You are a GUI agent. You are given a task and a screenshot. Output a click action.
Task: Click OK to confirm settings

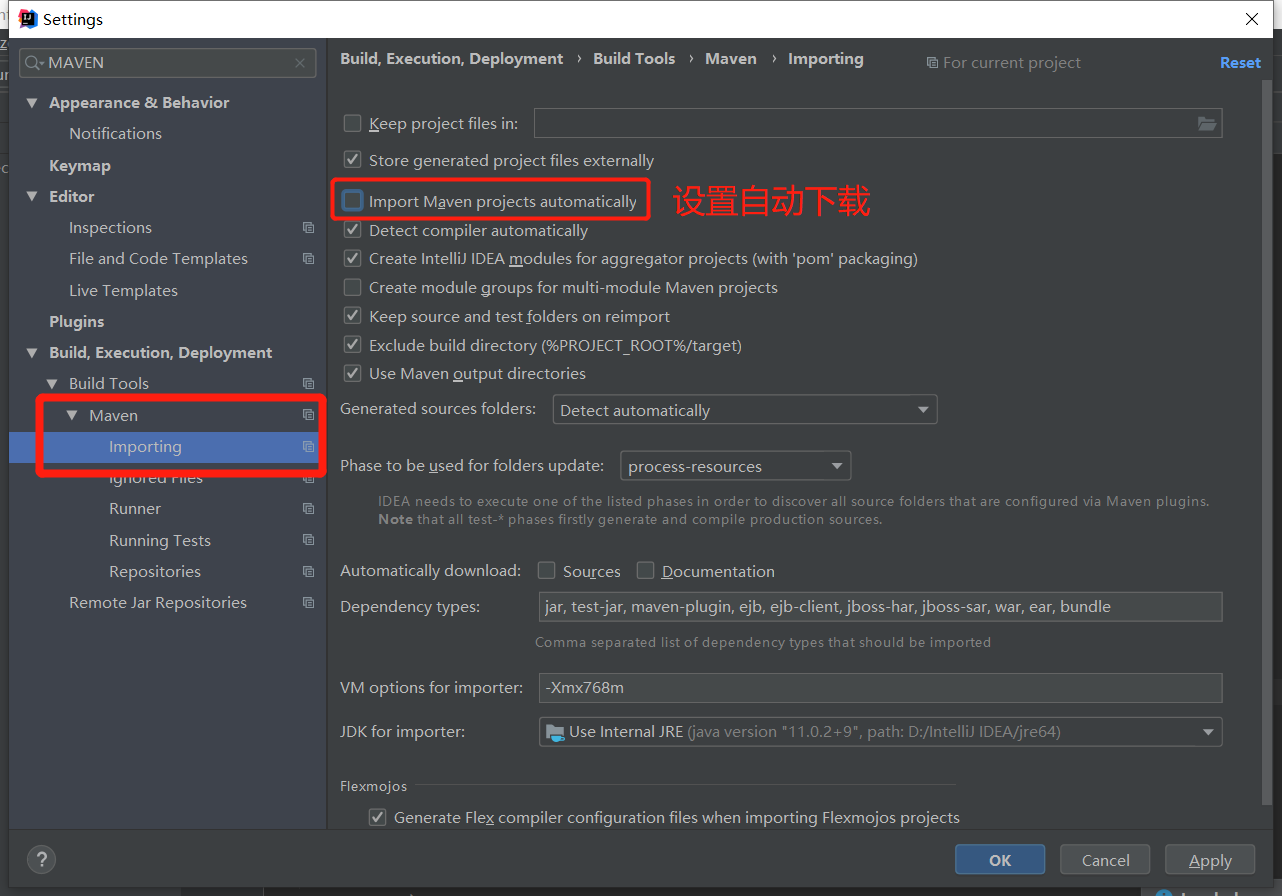click(x=1000, y=860)
